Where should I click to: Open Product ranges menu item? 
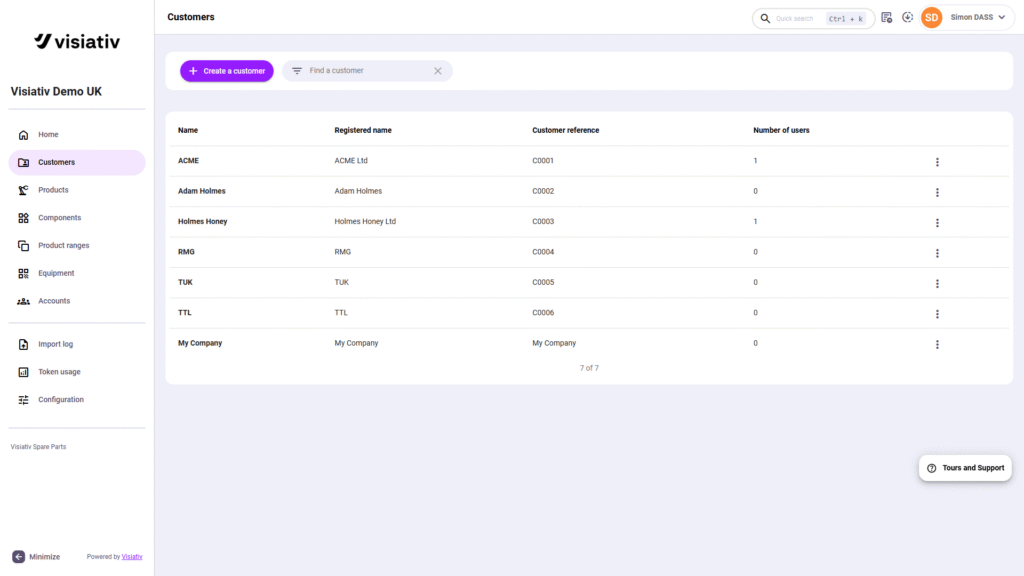(x=77, y=246)
